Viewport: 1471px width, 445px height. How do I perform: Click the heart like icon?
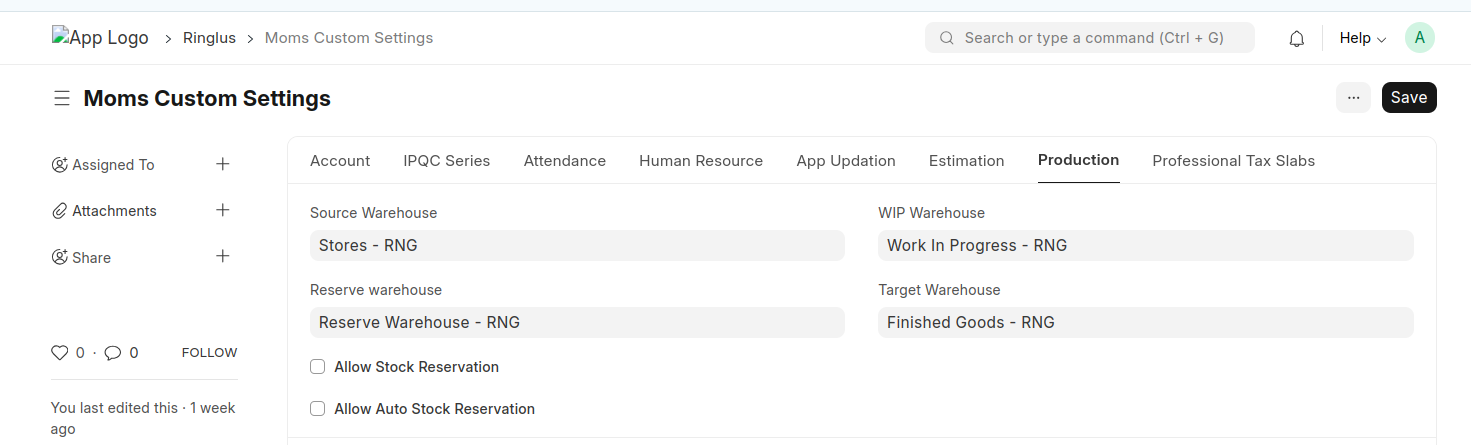coord(59,353)
